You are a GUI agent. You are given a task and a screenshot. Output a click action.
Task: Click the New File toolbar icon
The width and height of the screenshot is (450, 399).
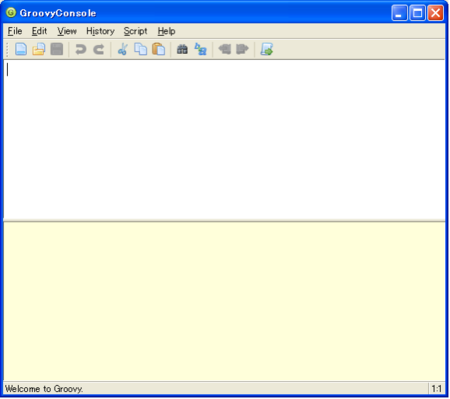[x=21, y=49]
